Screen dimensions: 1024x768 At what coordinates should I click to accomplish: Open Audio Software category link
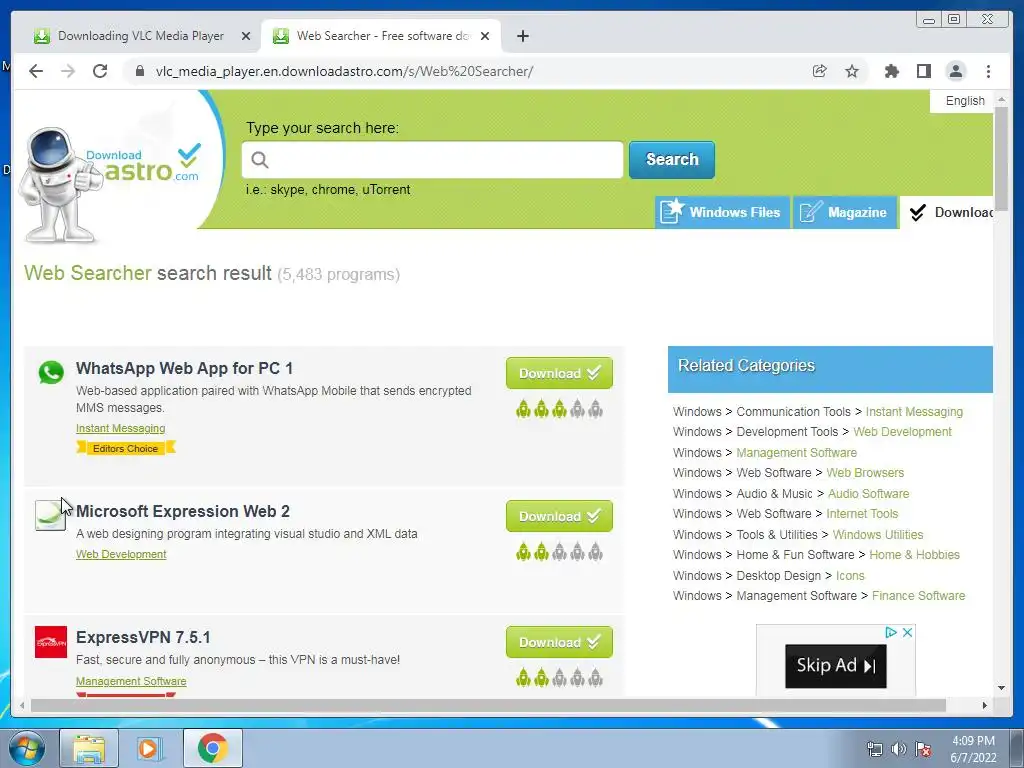pyautogui.click(x=868, y=494)
